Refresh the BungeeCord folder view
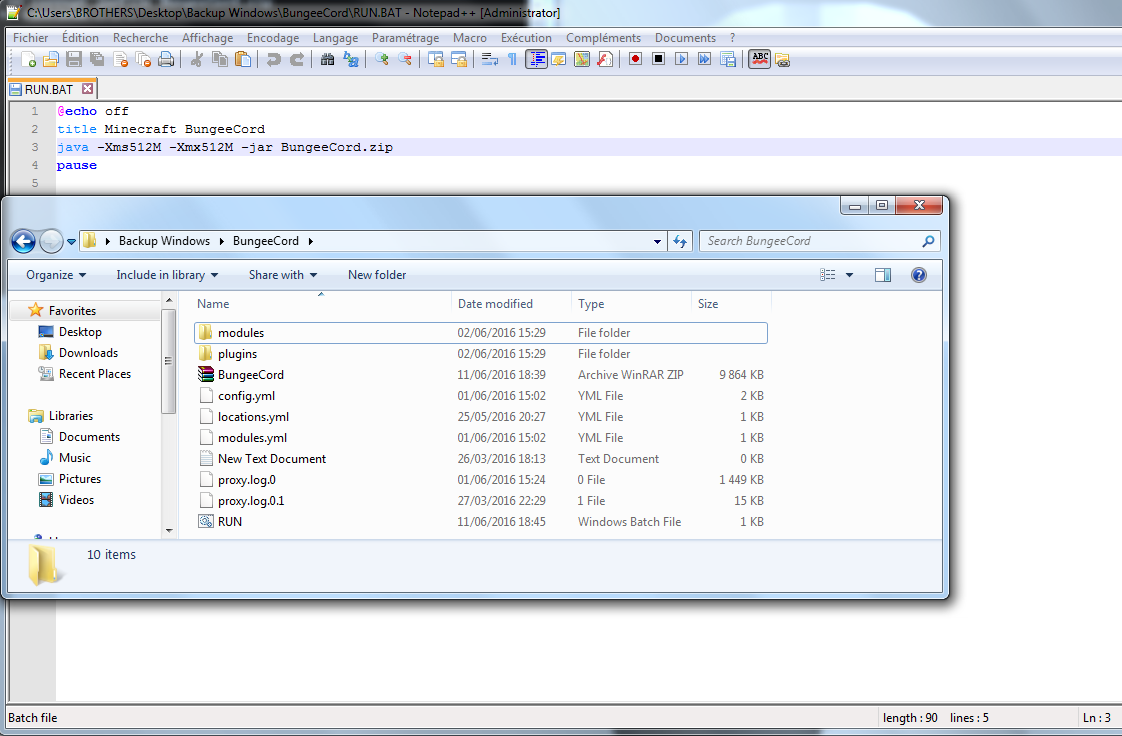 click(680, 242)
